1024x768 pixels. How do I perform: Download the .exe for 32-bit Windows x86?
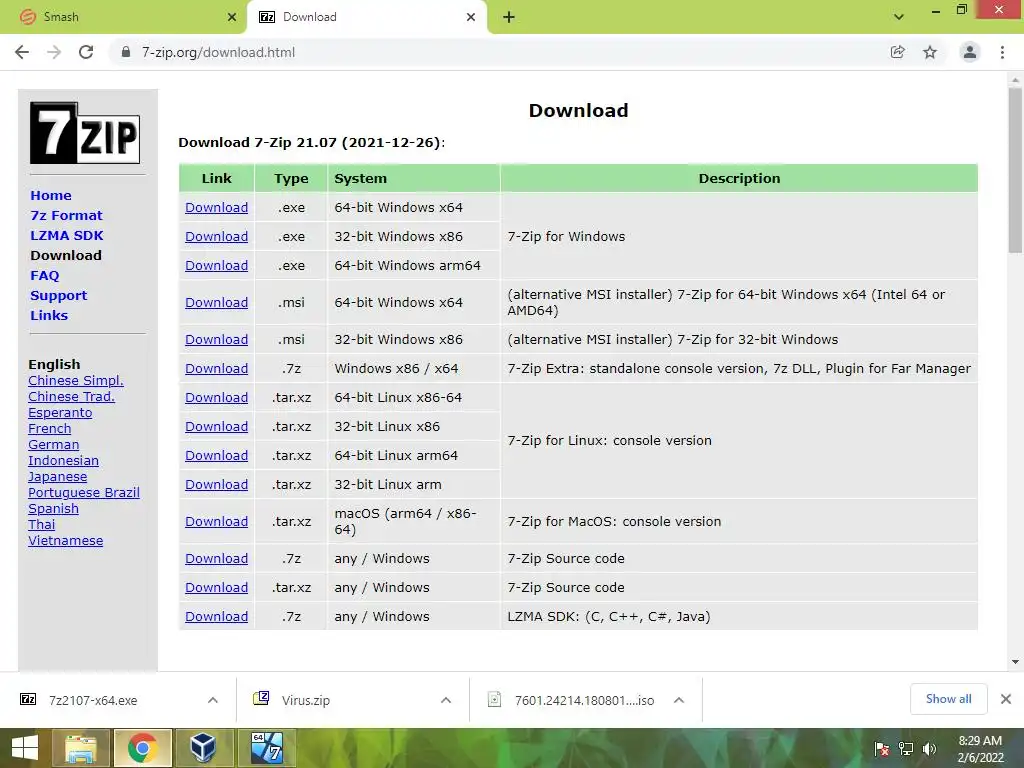[x=216, y=236]
